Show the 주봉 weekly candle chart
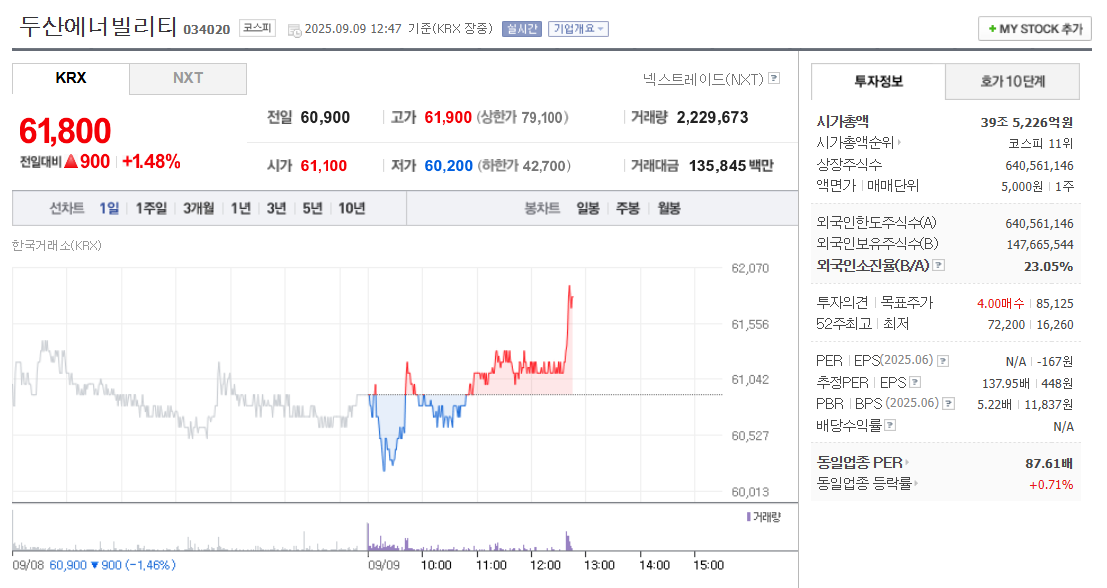Viewport: 1107px width, 588px height. tap(628, 208)
